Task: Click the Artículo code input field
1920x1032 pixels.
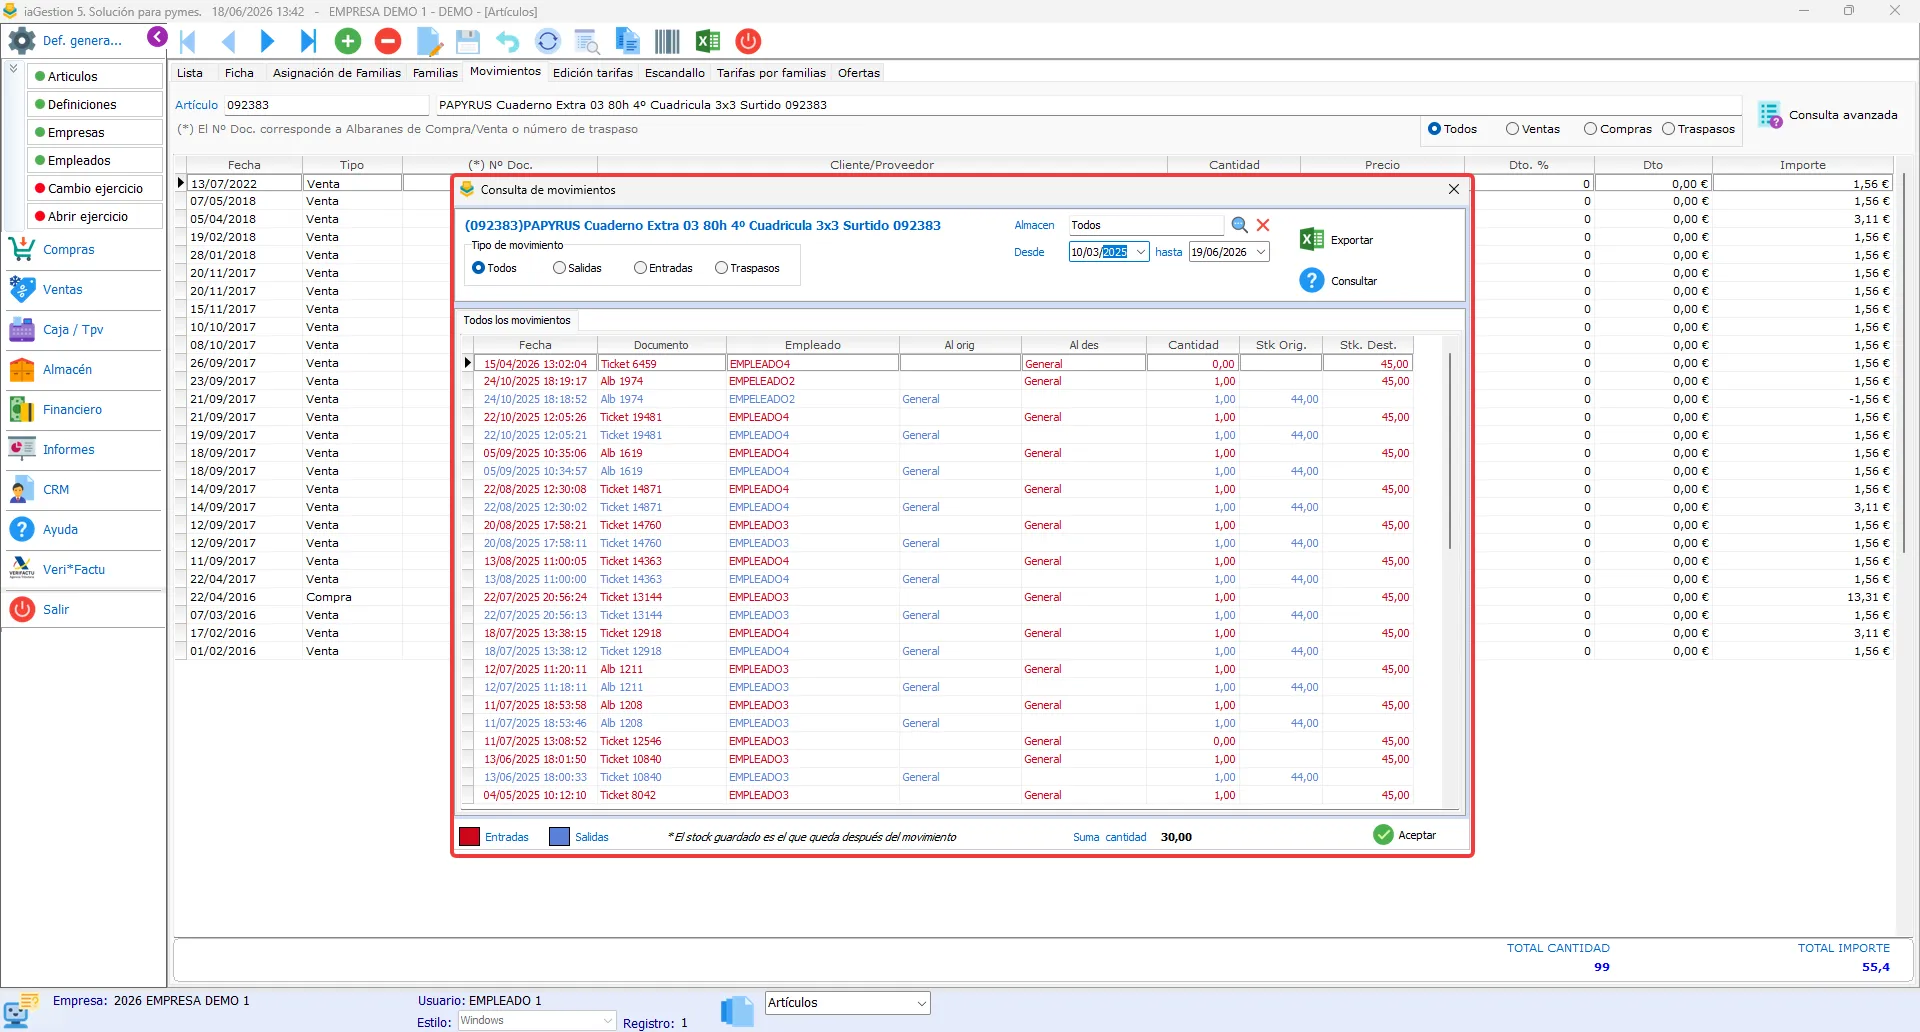Action: coord(326,105)
